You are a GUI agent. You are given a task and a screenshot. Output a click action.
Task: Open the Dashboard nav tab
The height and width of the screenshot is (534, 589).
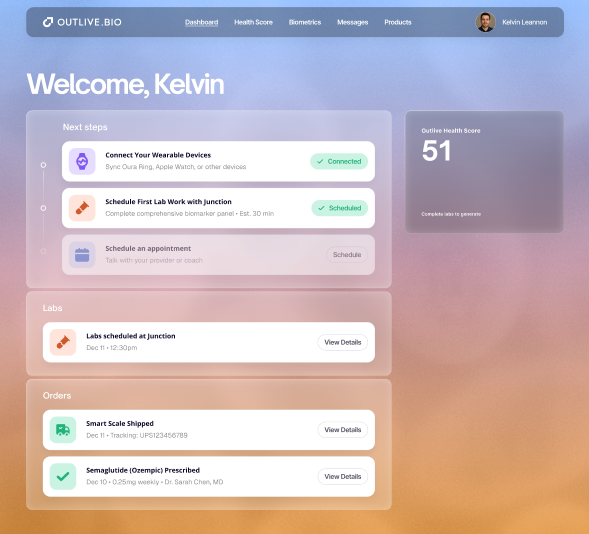(x=201, y=22)
